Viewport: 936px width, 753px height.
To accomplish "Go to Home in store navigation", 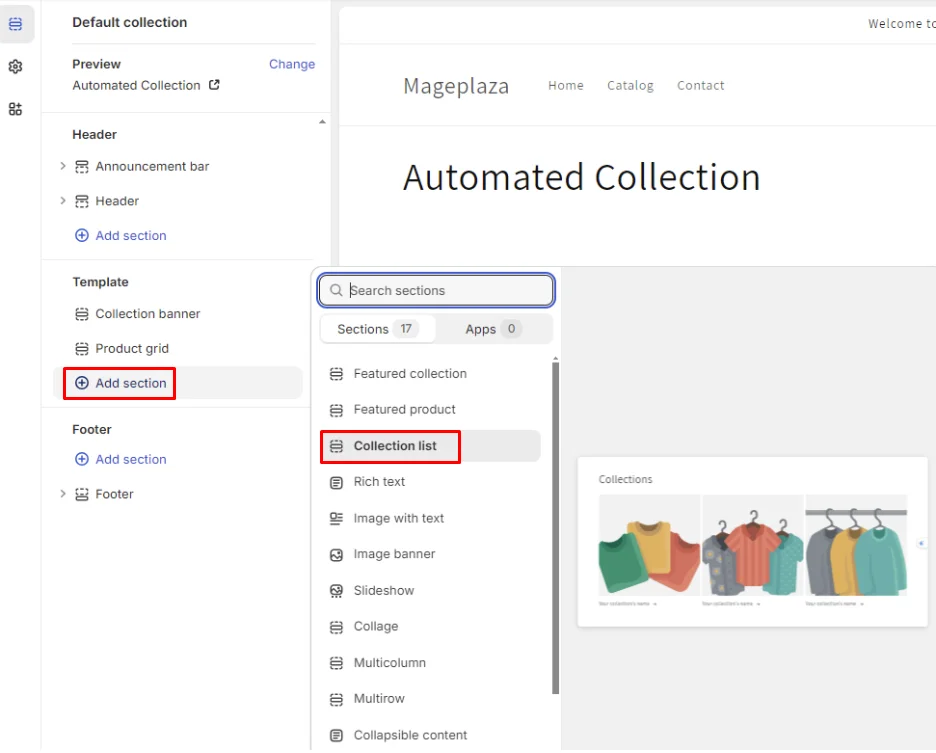I will (x=566, y=85).
